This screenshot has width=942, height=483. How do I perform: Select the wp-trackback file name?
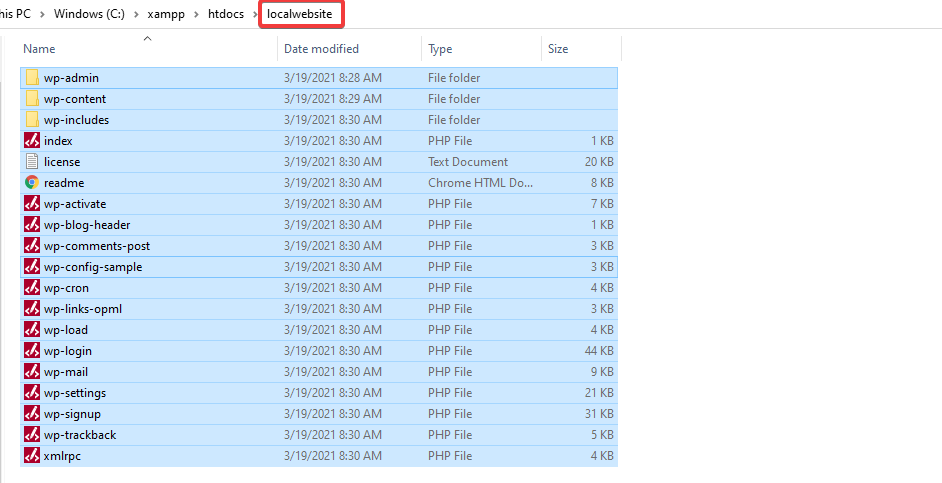coord(80,435)
